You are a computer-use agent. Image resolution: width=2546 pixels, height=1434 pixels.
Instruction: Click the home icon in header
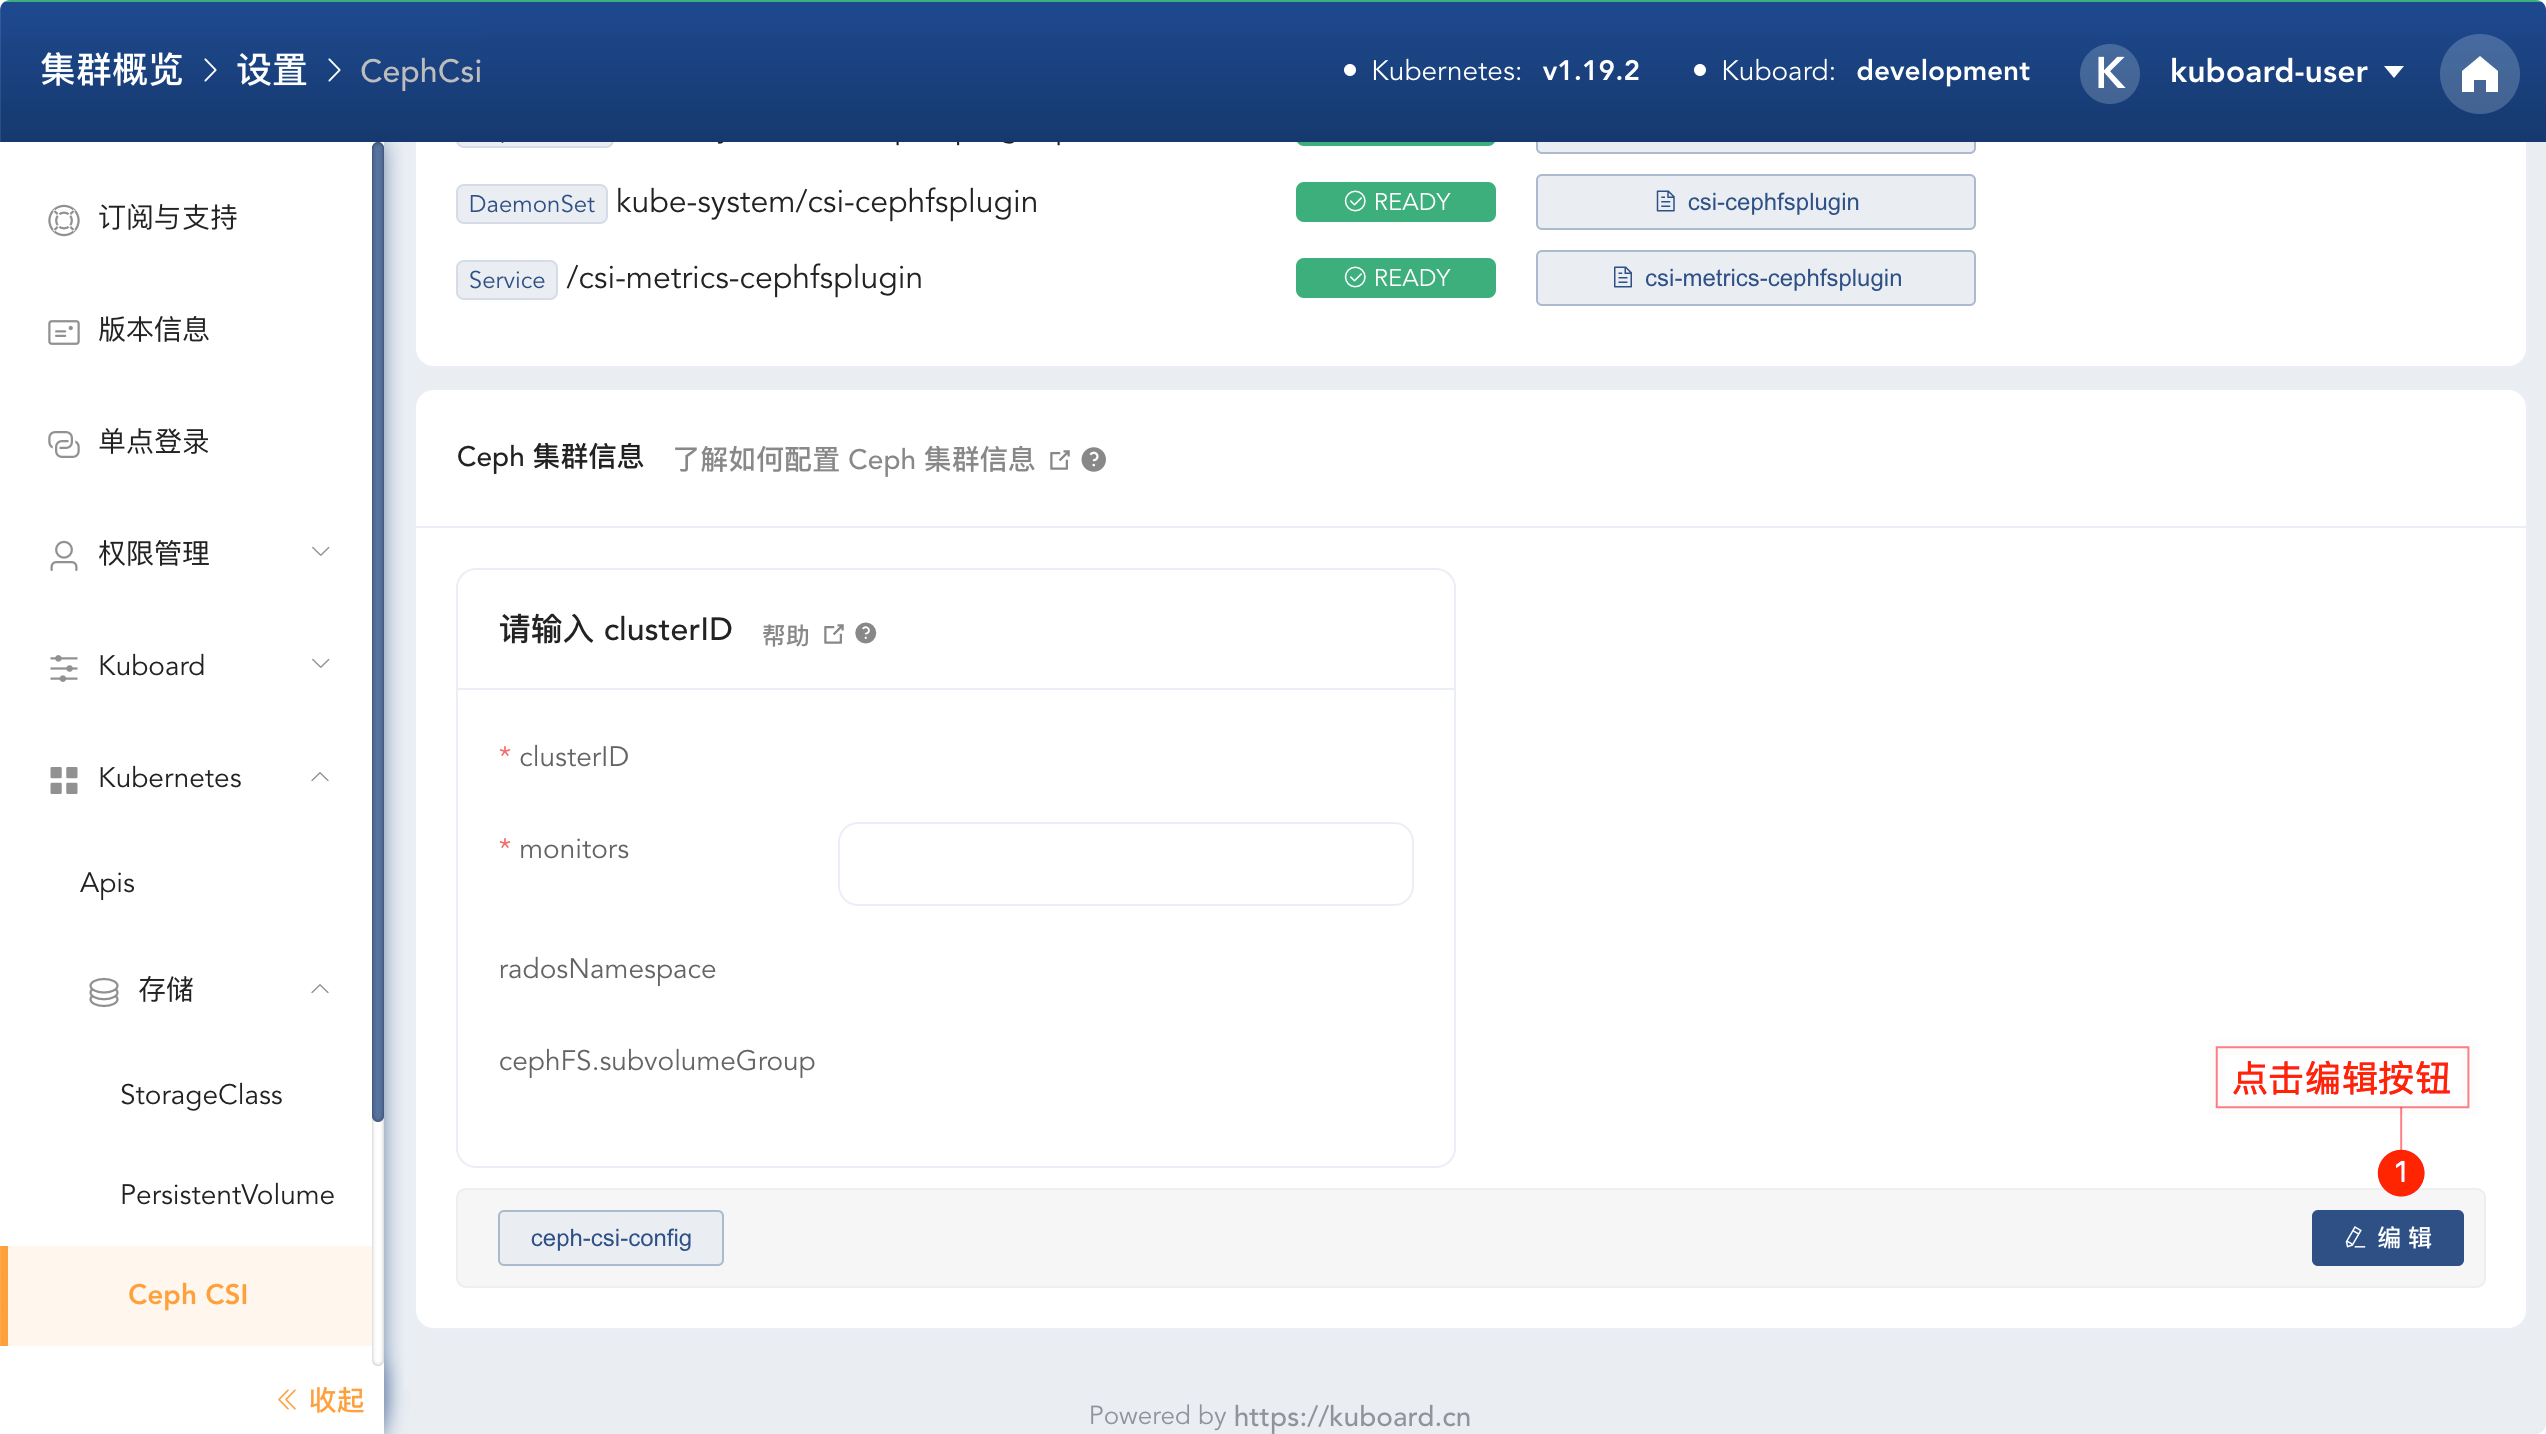click(x=2479, y=73)
